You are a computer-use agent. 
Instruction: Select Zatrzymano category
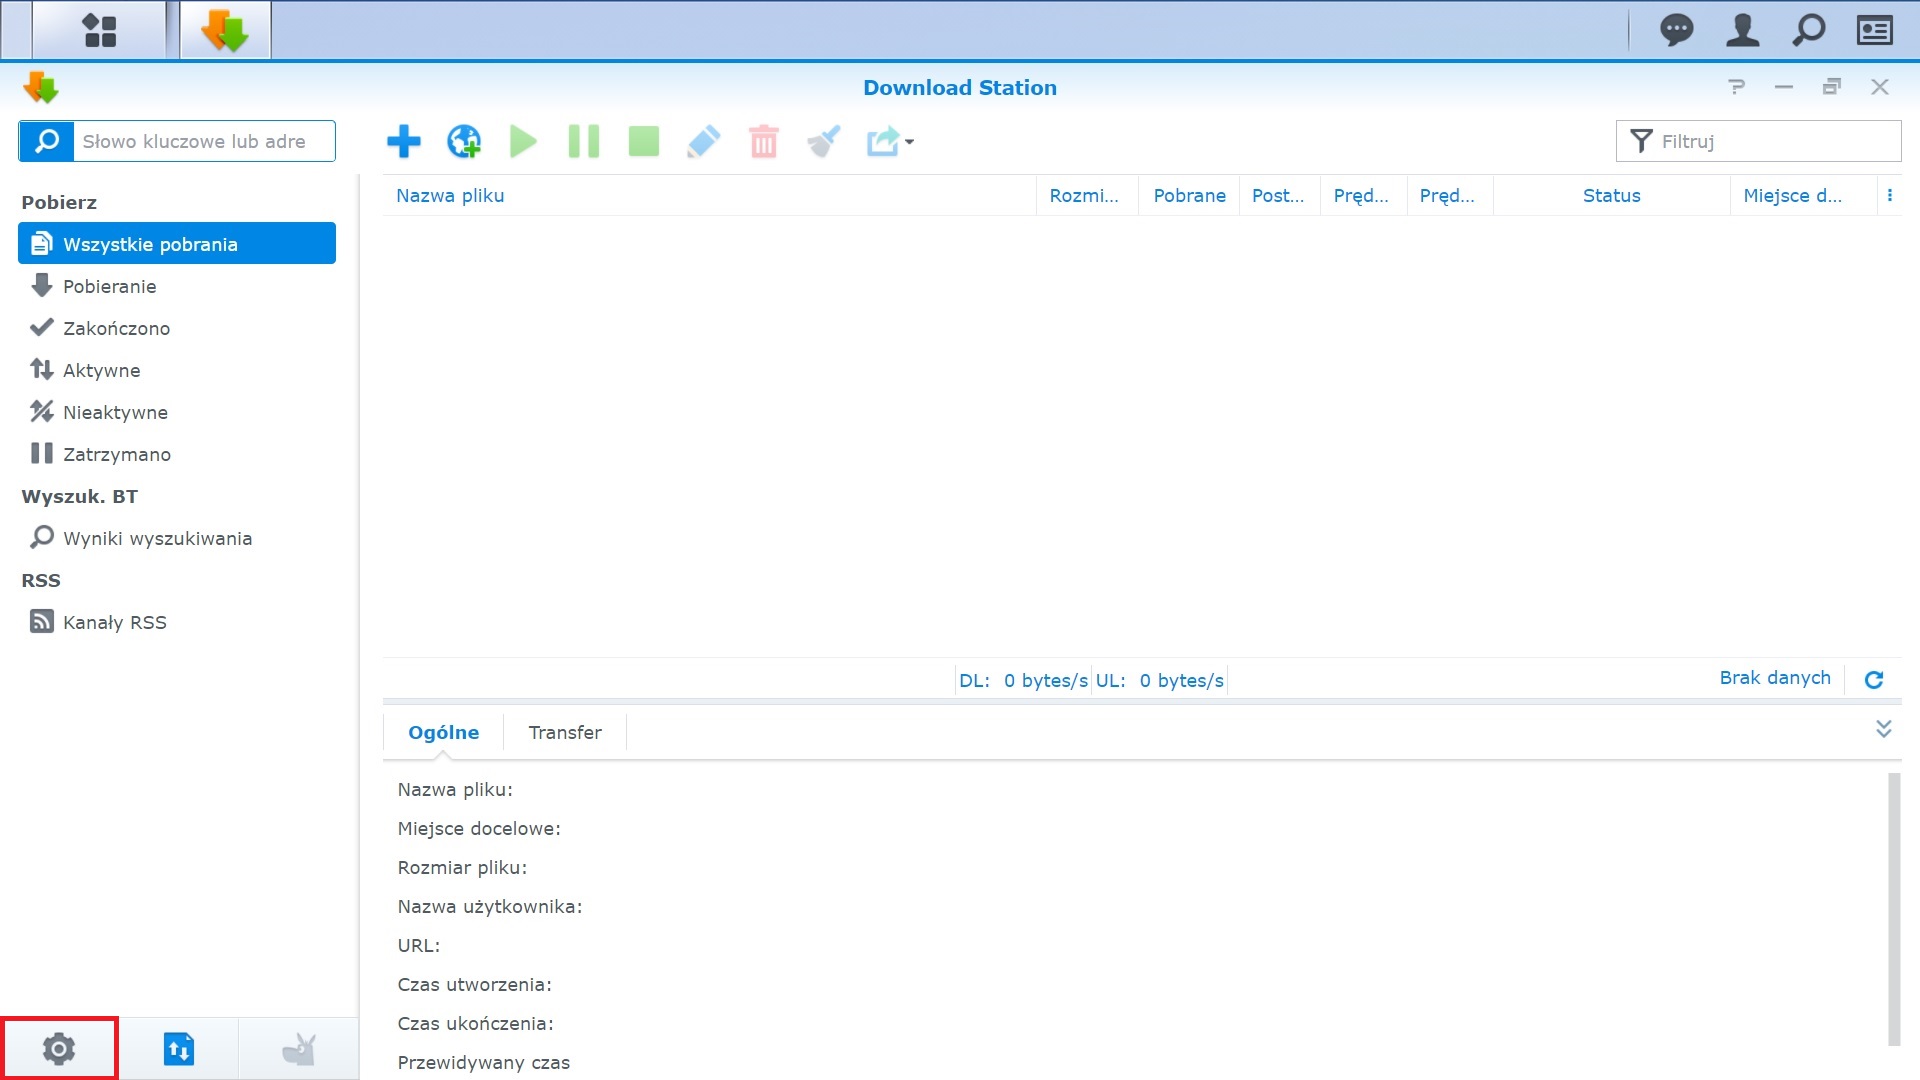coord(177,454)
